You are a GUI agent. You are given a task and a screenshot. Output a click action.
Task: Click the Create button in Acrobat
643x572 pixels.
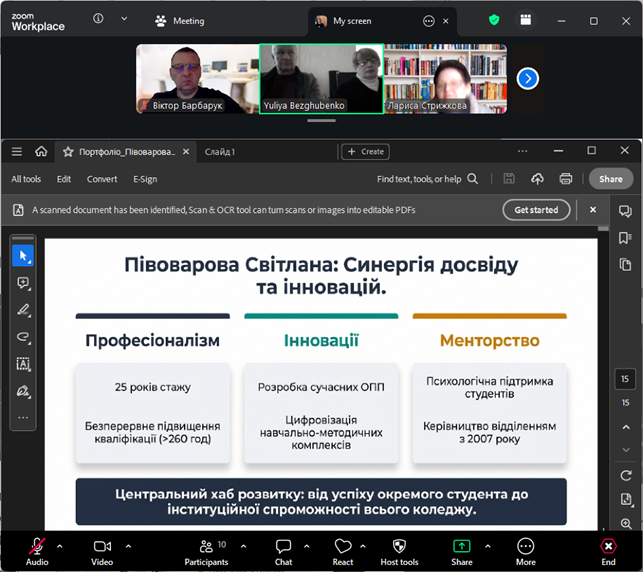[x=365, y=152]
